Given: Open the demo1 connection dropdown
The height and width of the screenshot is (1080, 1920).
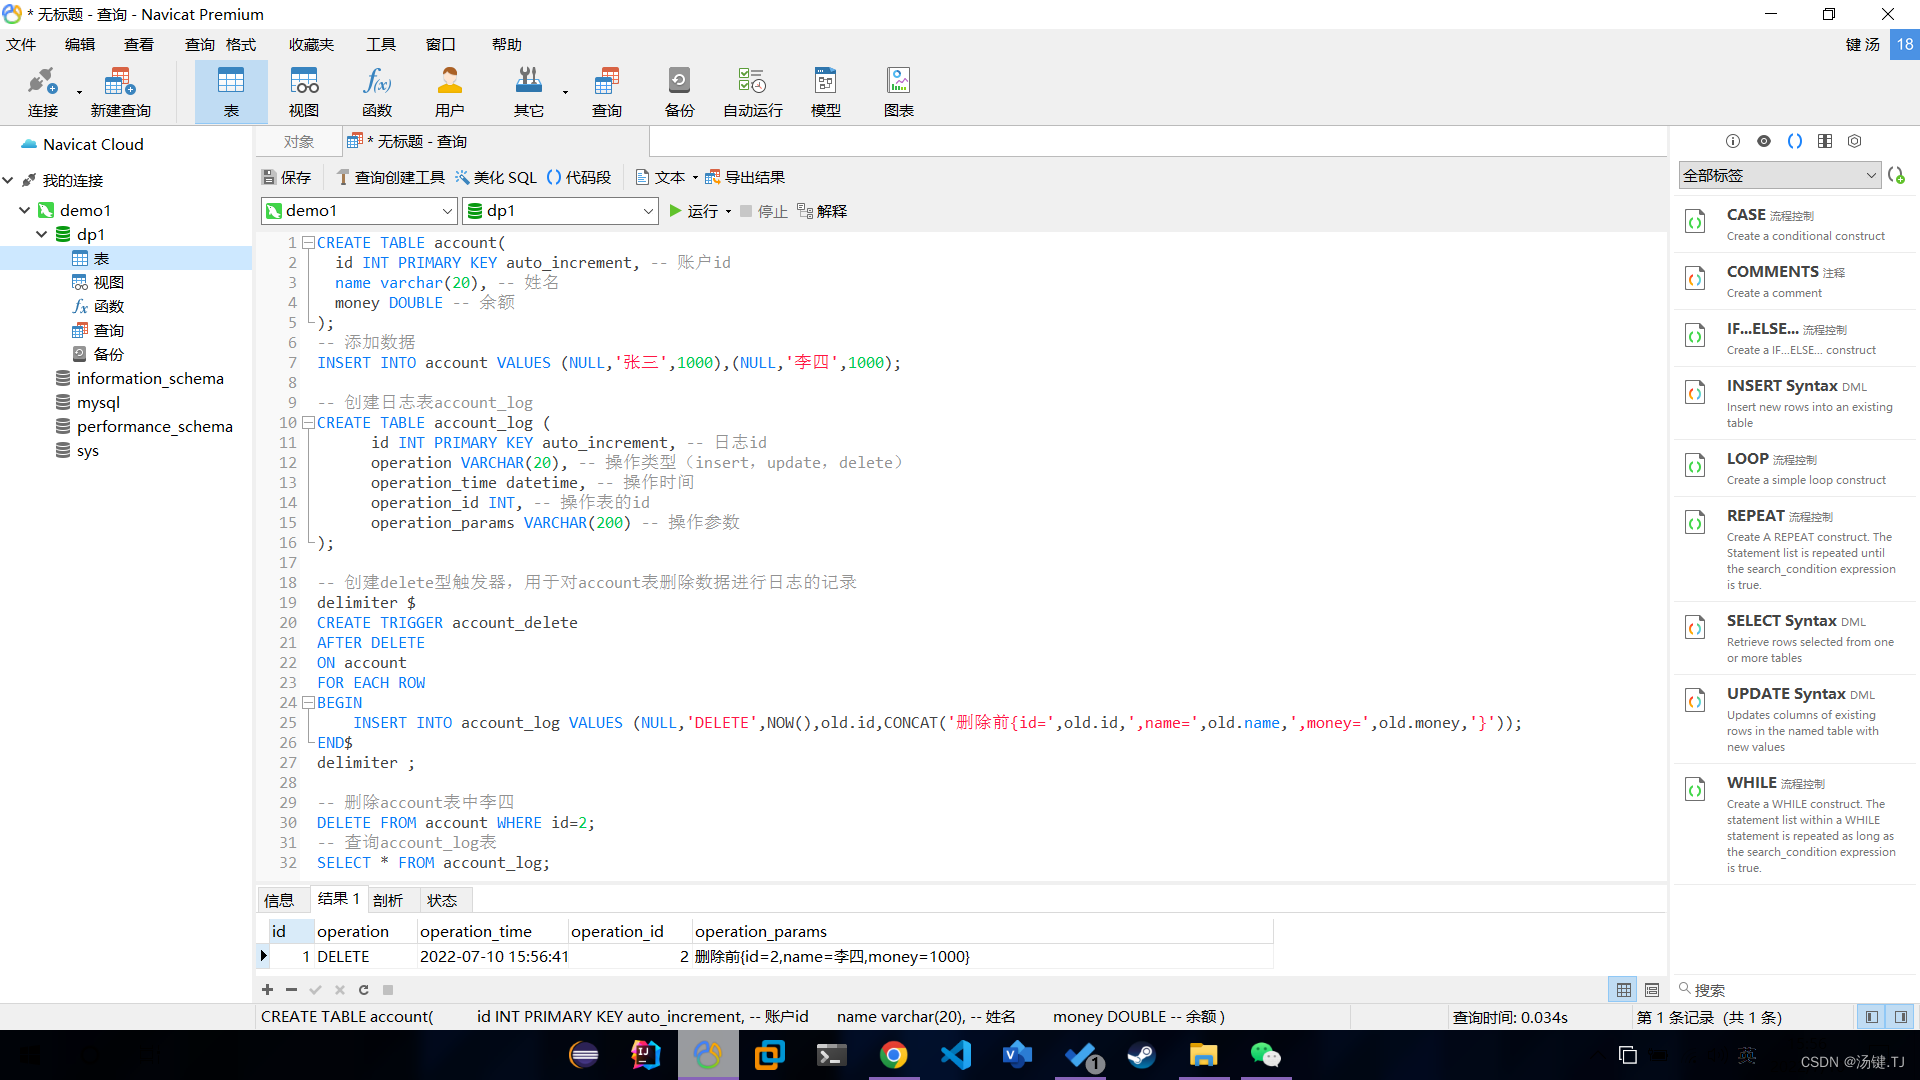Looking at the screenshot, I should coord(446,211).
